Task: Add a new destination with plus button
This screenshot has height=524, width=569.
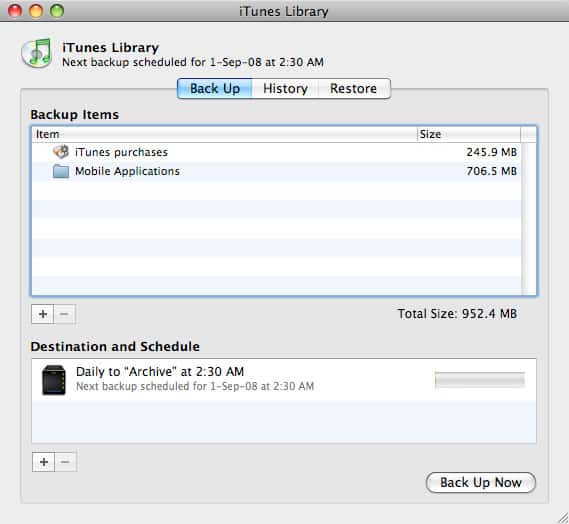Action: 44,462
